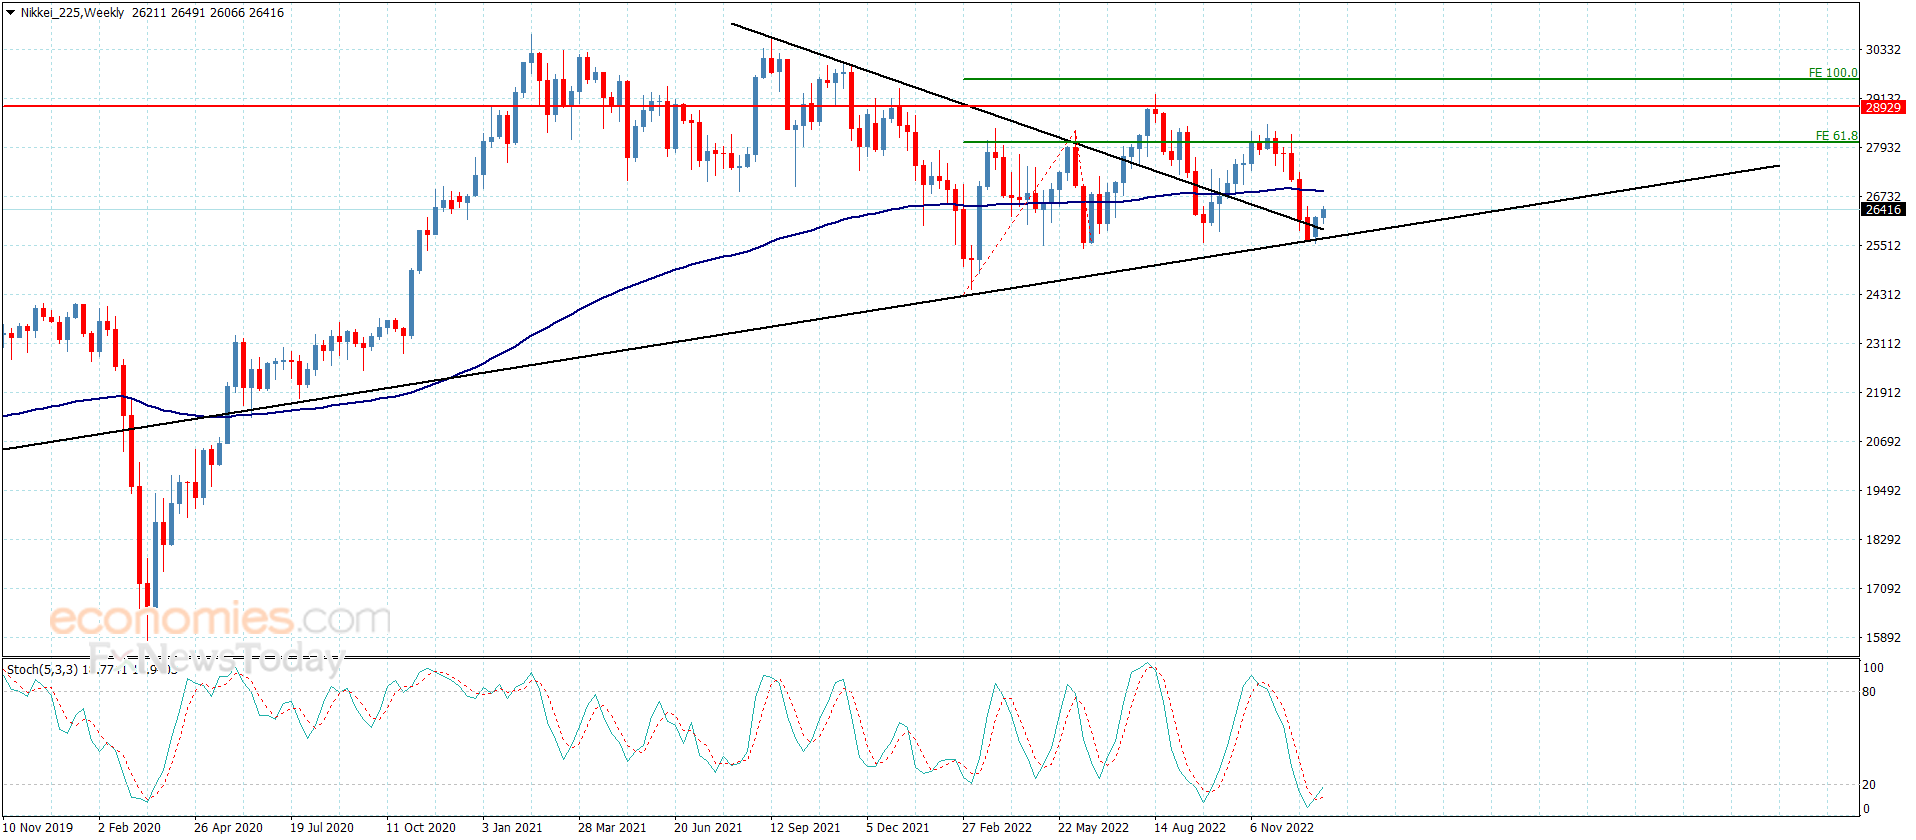Click the 10 Nov 2019 date label
The height and width of the screenshot is (840, 1916).
(x=38, y=827)
